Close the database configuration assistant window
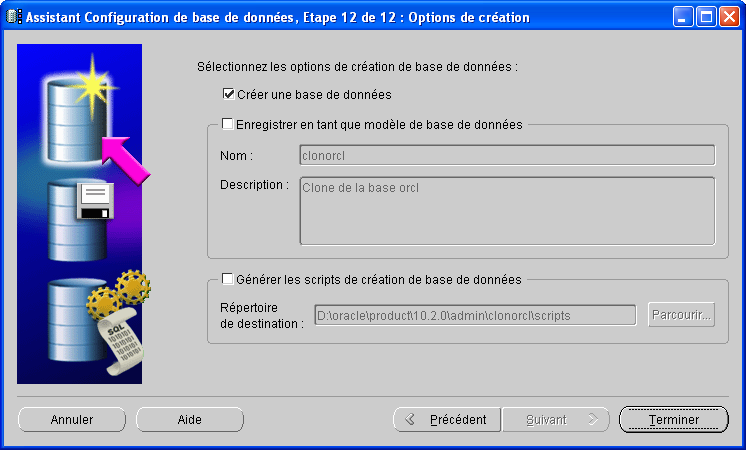Viewport: 746px width, 450px height. click(728, 17)
